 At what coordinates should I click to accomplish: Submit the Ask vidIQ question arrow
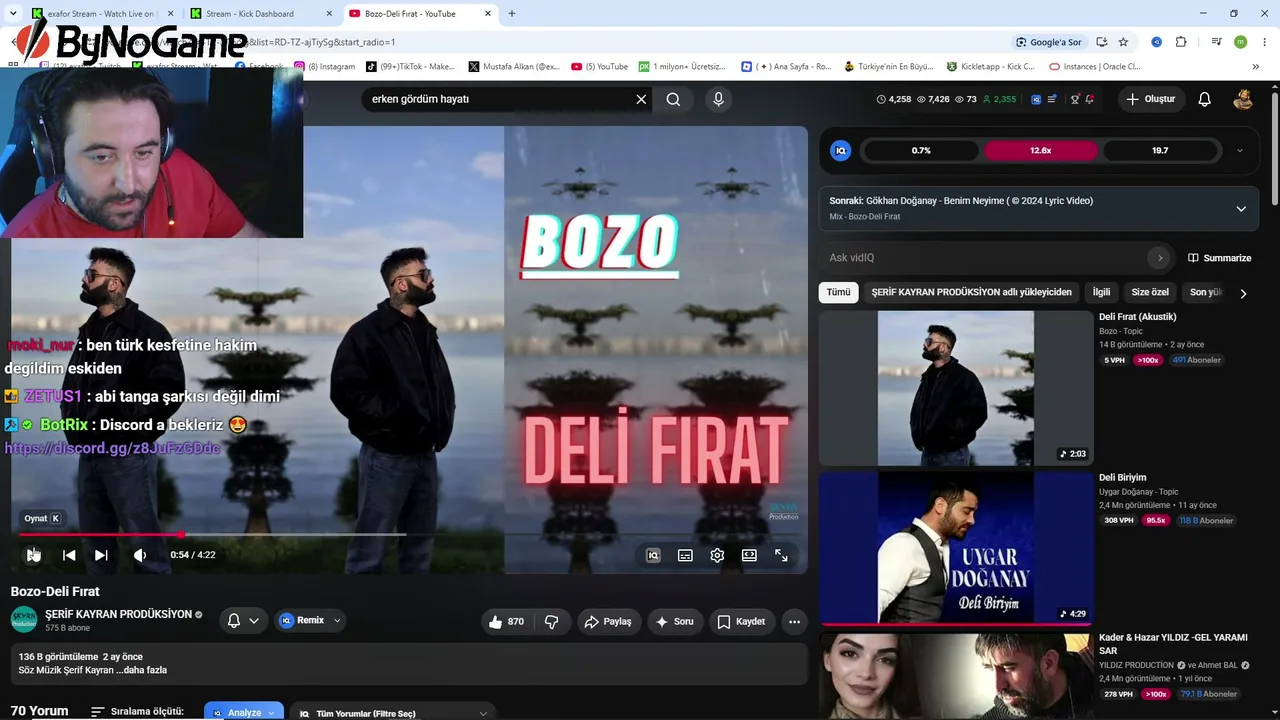1160,258
